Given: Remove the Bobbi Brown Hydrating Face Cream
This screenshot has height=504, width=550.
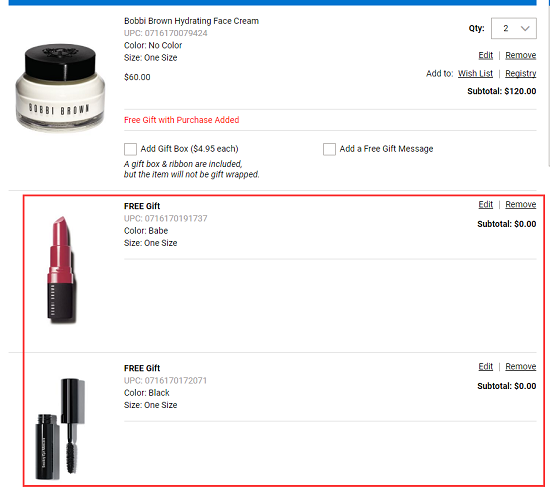Looking at the screenshot, I should click(521, 55).
